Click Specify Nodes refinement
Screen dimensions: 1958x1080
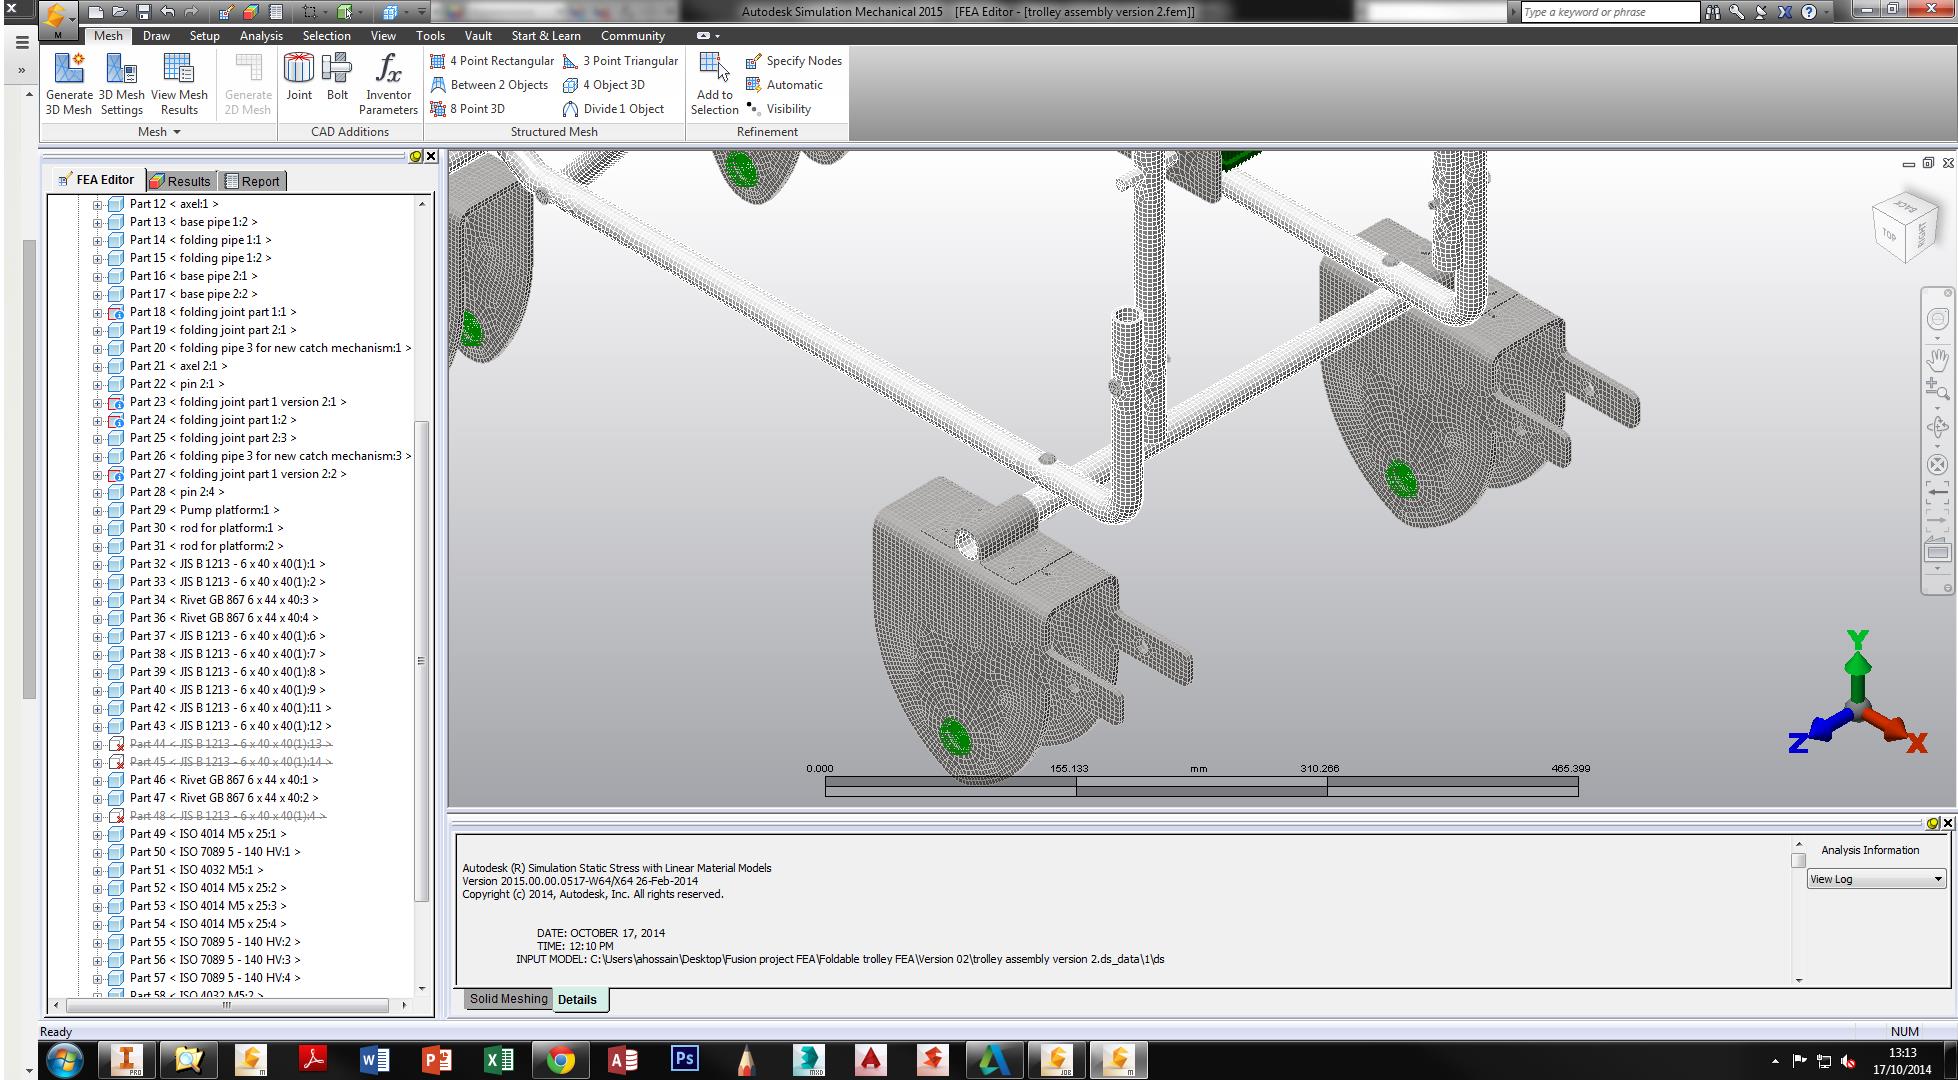794,61
